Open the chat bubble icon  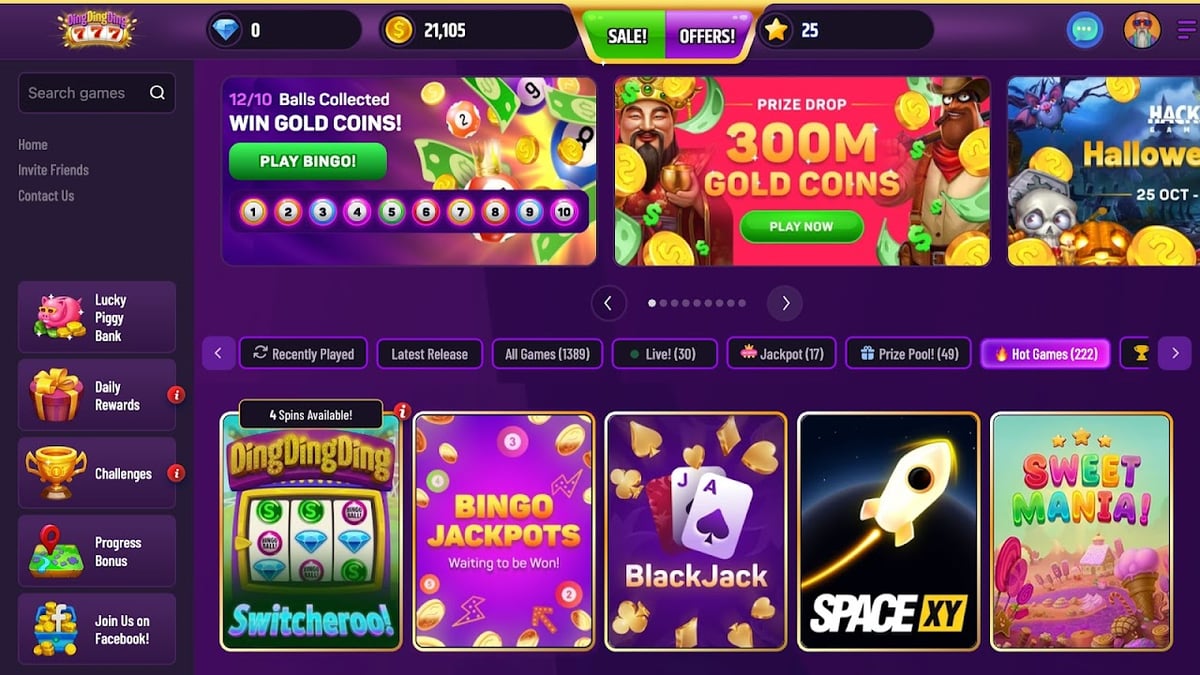pyautogui.click(x=1084, y=30)
